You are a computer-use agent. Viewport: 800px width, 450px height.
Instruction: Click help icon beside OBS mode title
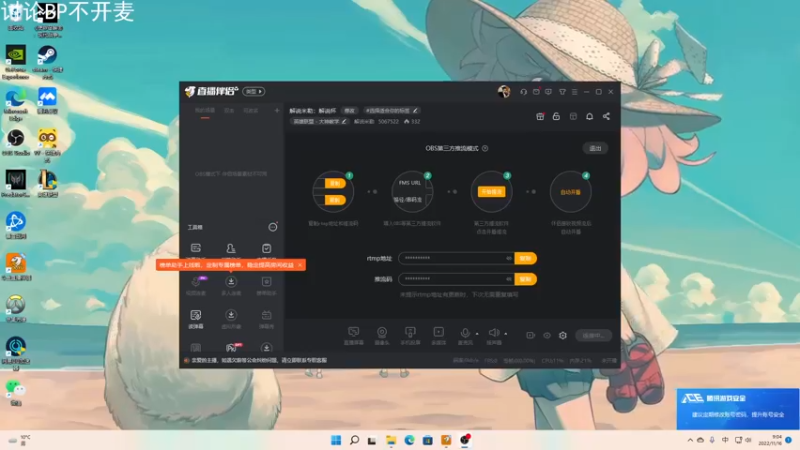coord(485,148)
